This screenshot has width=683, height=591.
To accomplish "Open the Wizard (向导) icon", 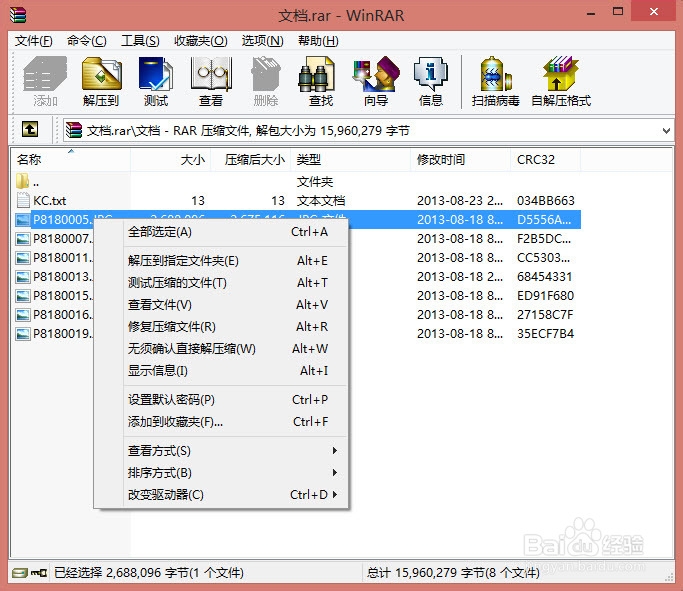I will click(375, 81).
